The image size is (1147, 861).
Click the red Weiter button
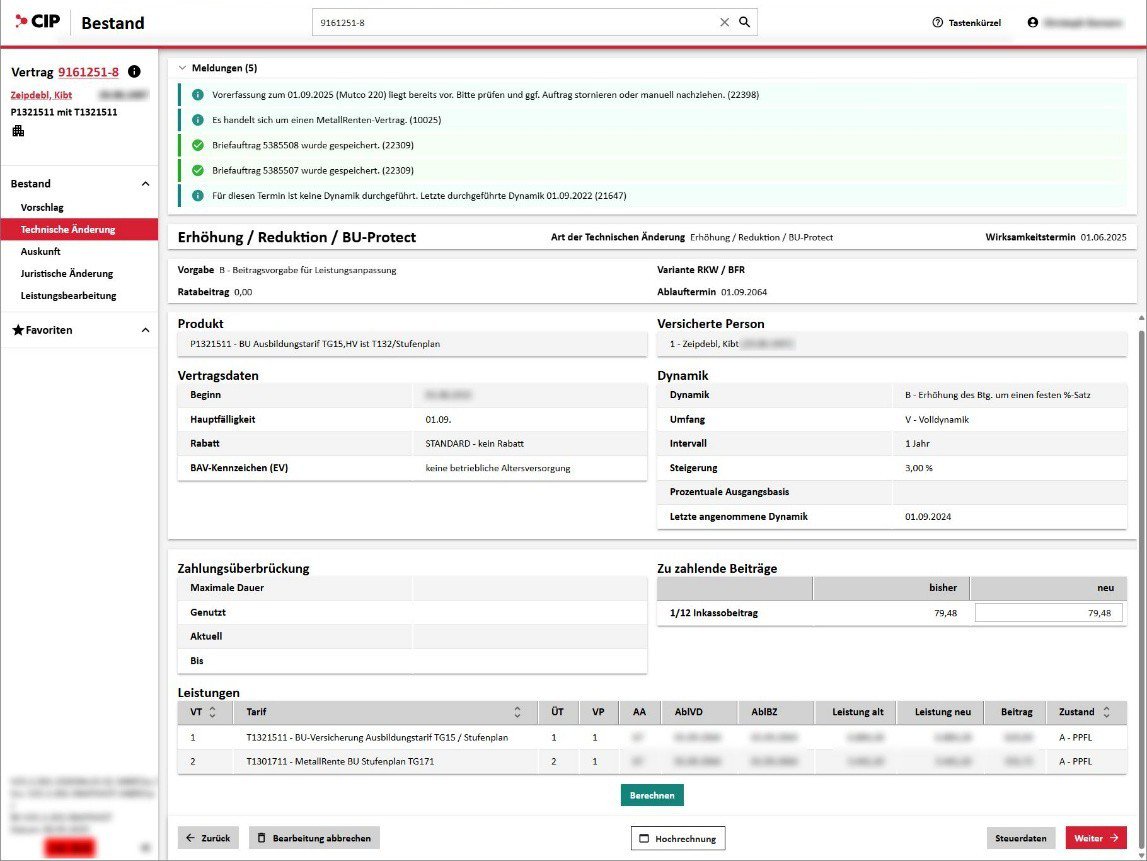click(x=1096, y=838)
